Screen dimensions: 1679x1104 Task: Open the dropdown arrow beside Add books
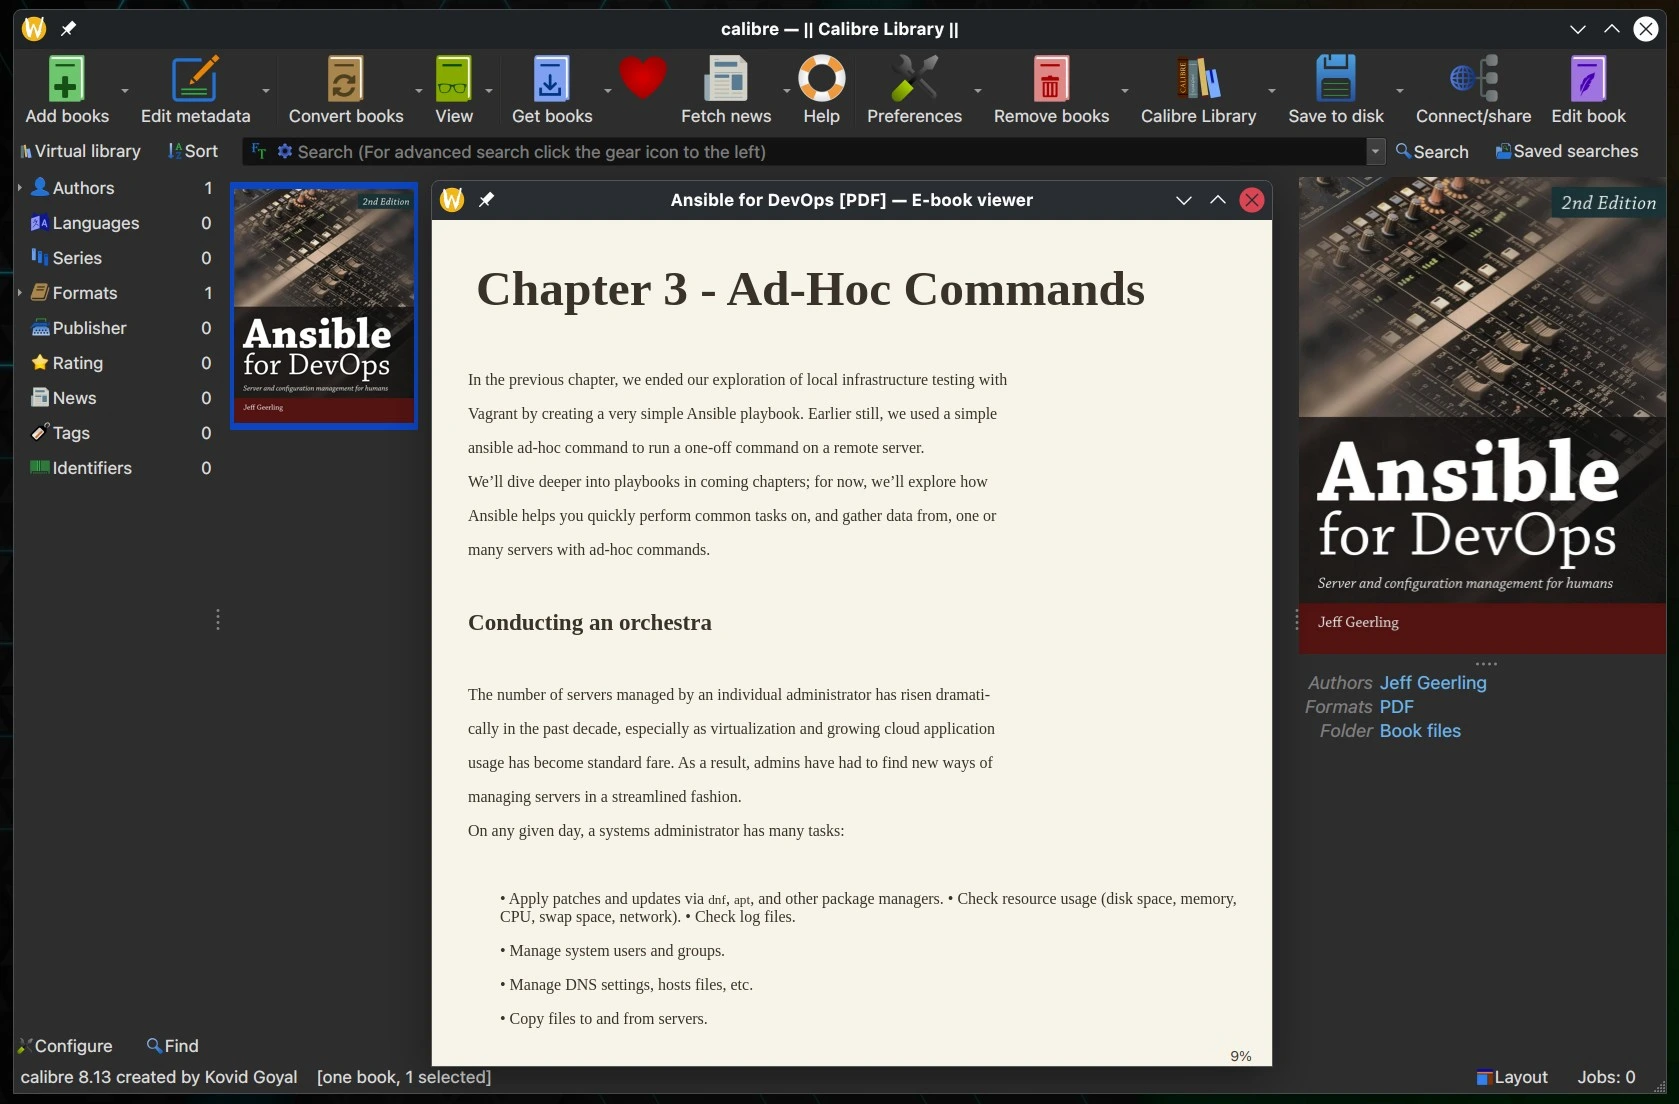pos(125,91)
